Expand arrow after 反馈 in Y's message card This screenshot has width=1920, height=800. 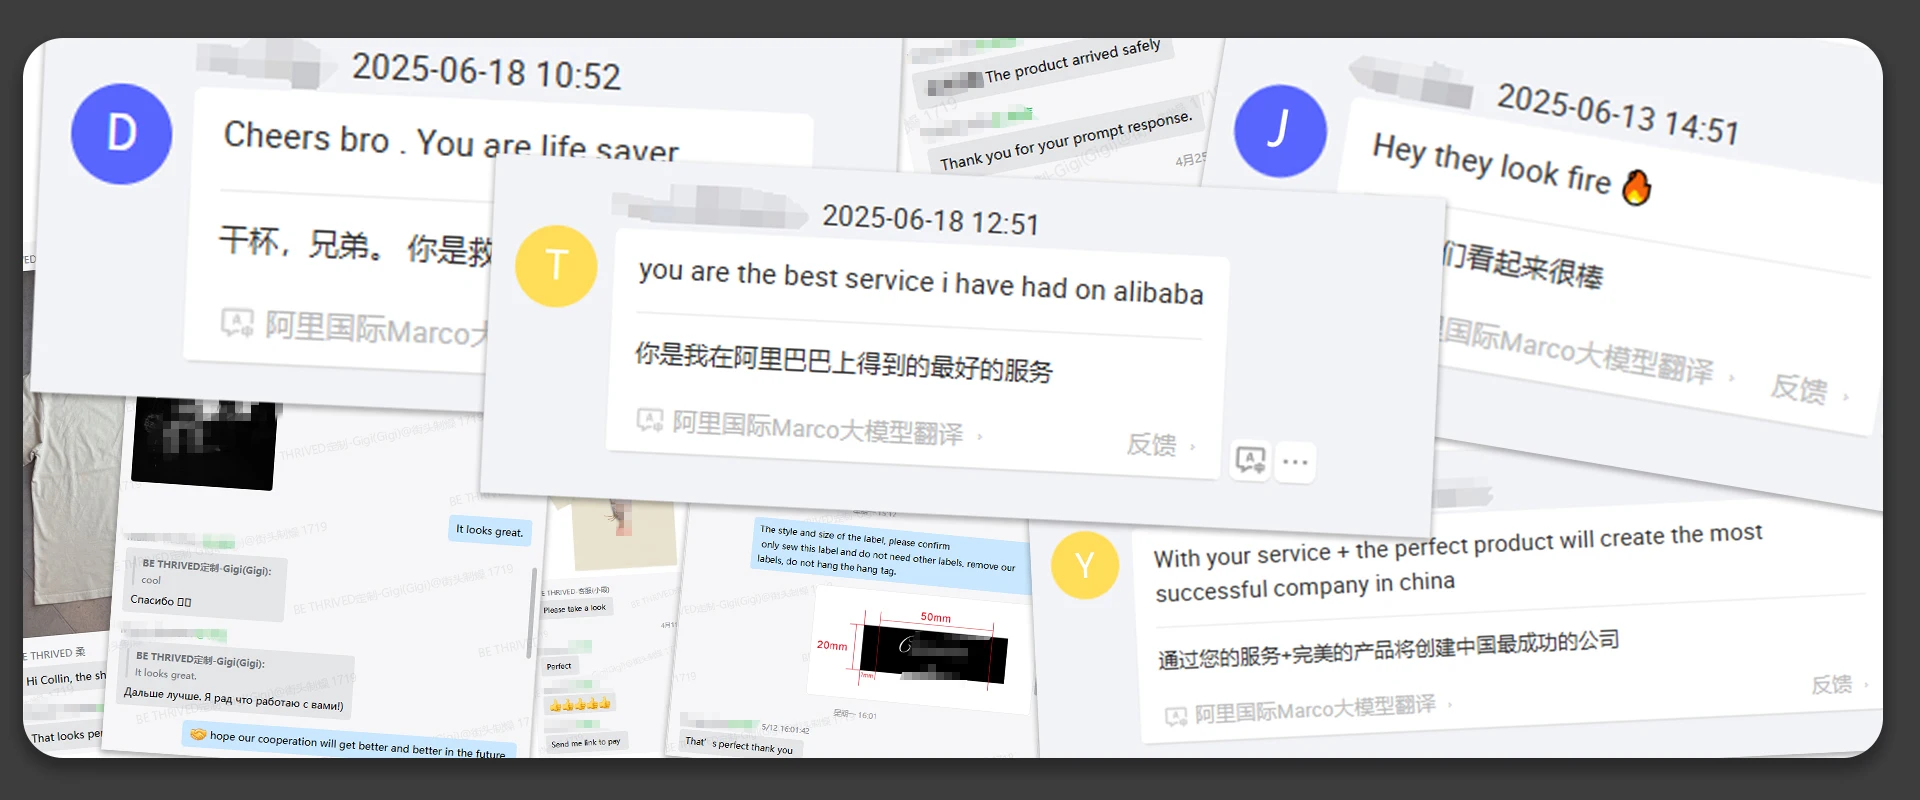(x=1866, y=684)
